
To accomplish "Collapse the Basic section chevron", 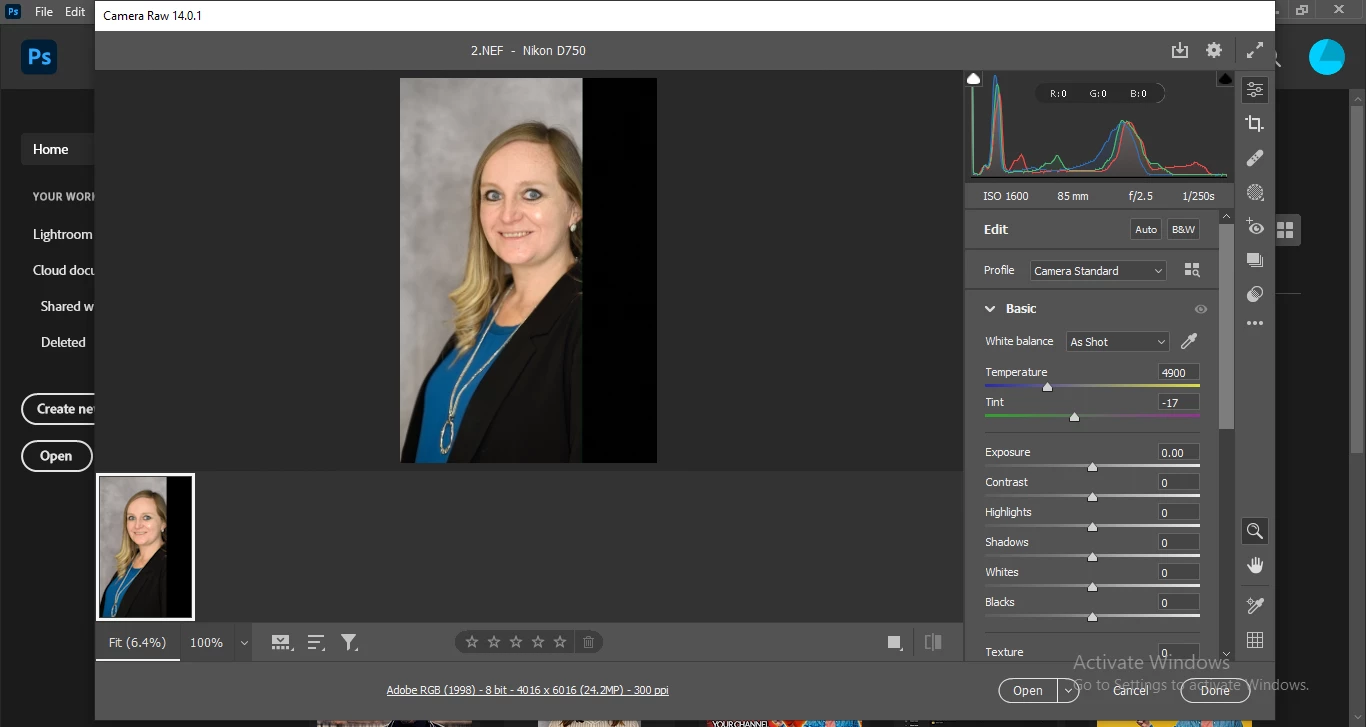I will coord(990,309).
